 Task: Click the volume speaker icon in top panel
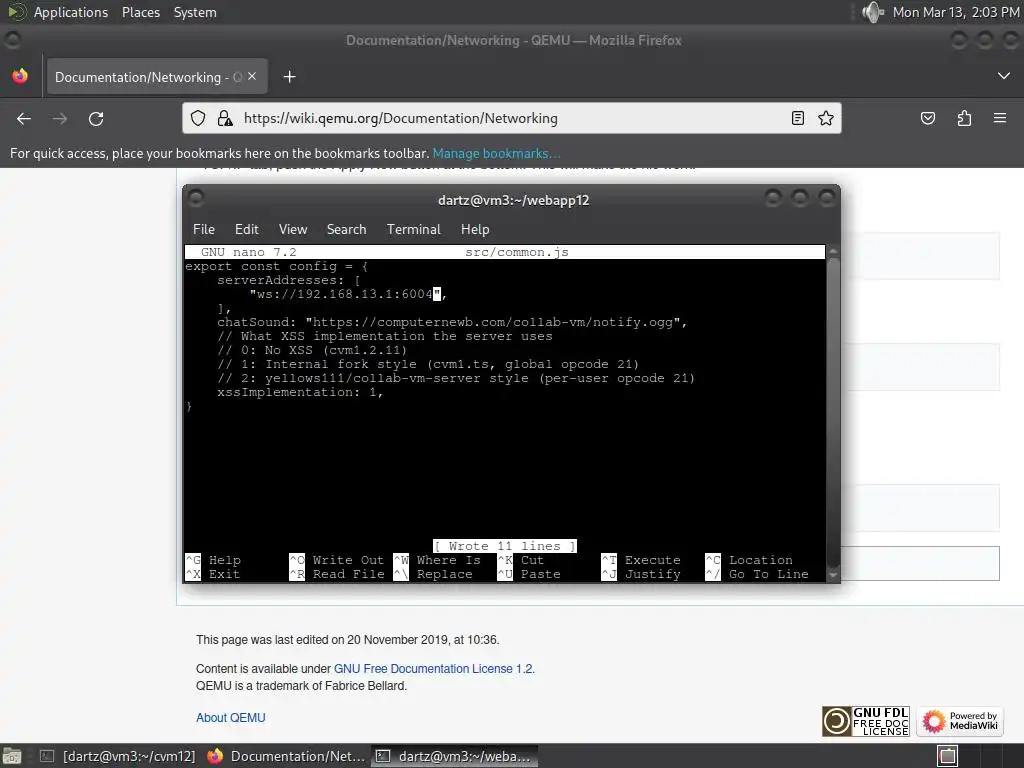tap(872, 12)
